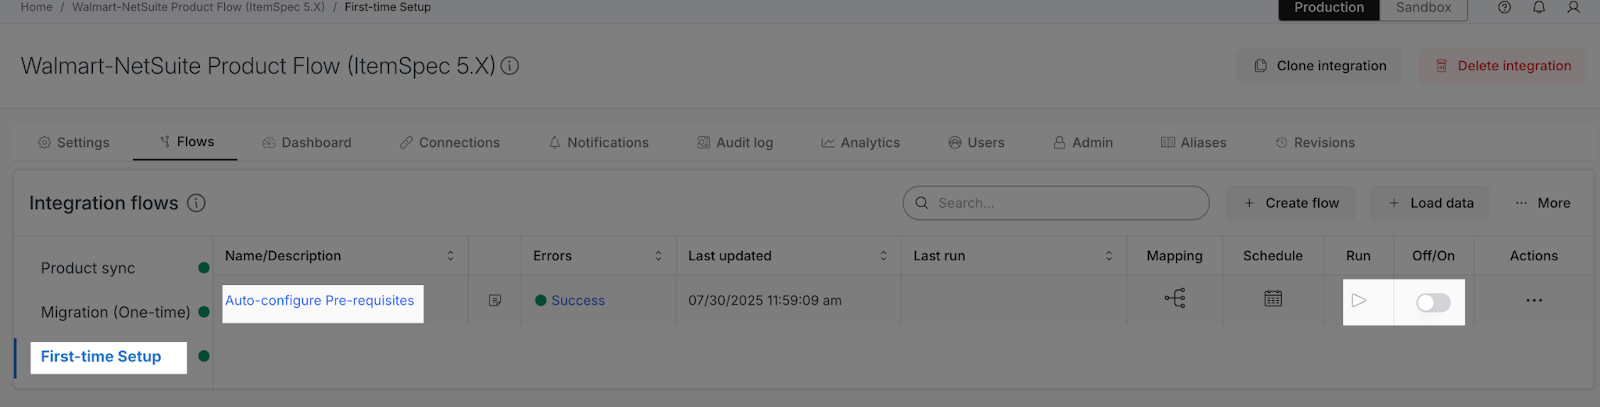The width and height of the screenshot is (1600, 407).
Task: Open the flow description note icon
Action: (x=495, y=300)
